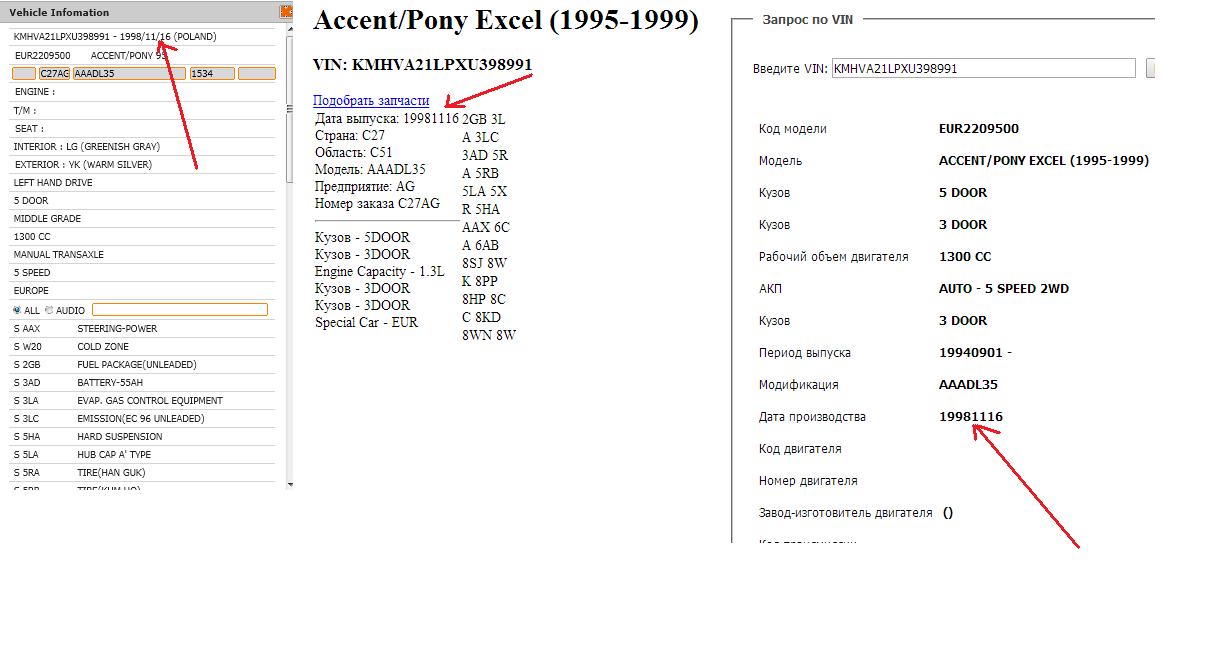Select the S 5HA HARD SUSPENSION row
The image size is (1218, 650).
[x=142, y=436]
